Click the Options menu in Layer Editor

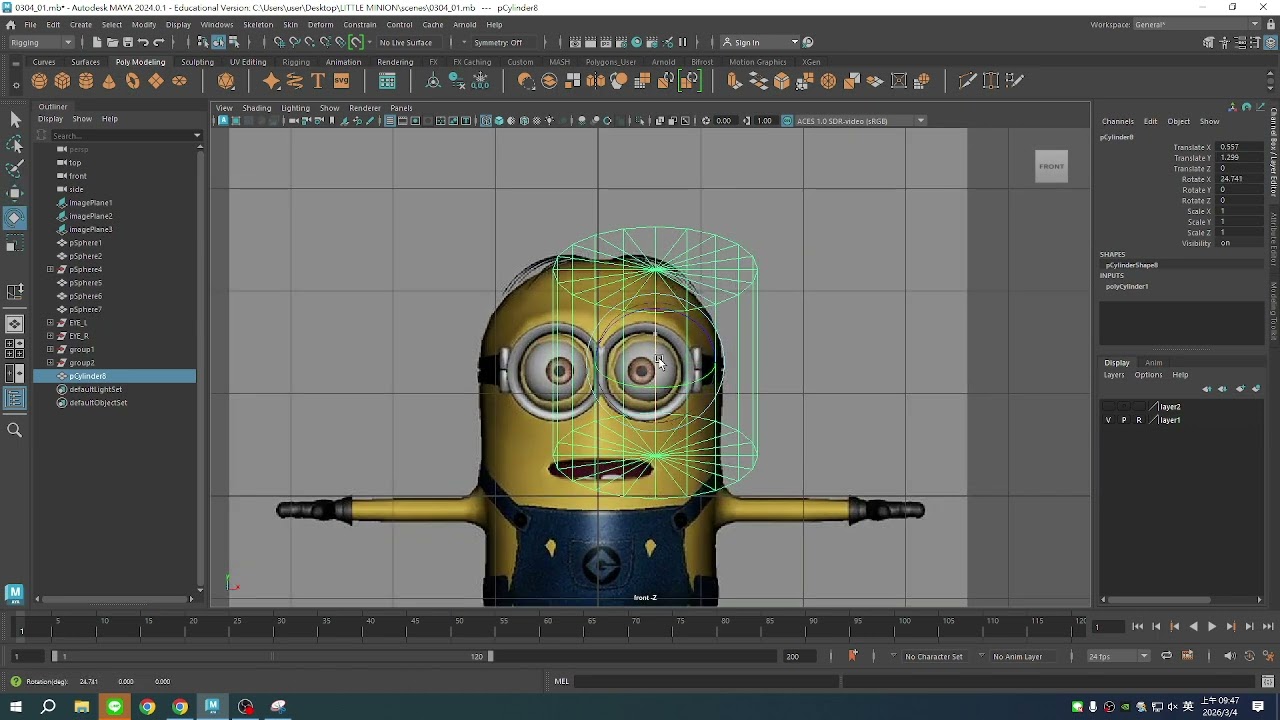1148,376
